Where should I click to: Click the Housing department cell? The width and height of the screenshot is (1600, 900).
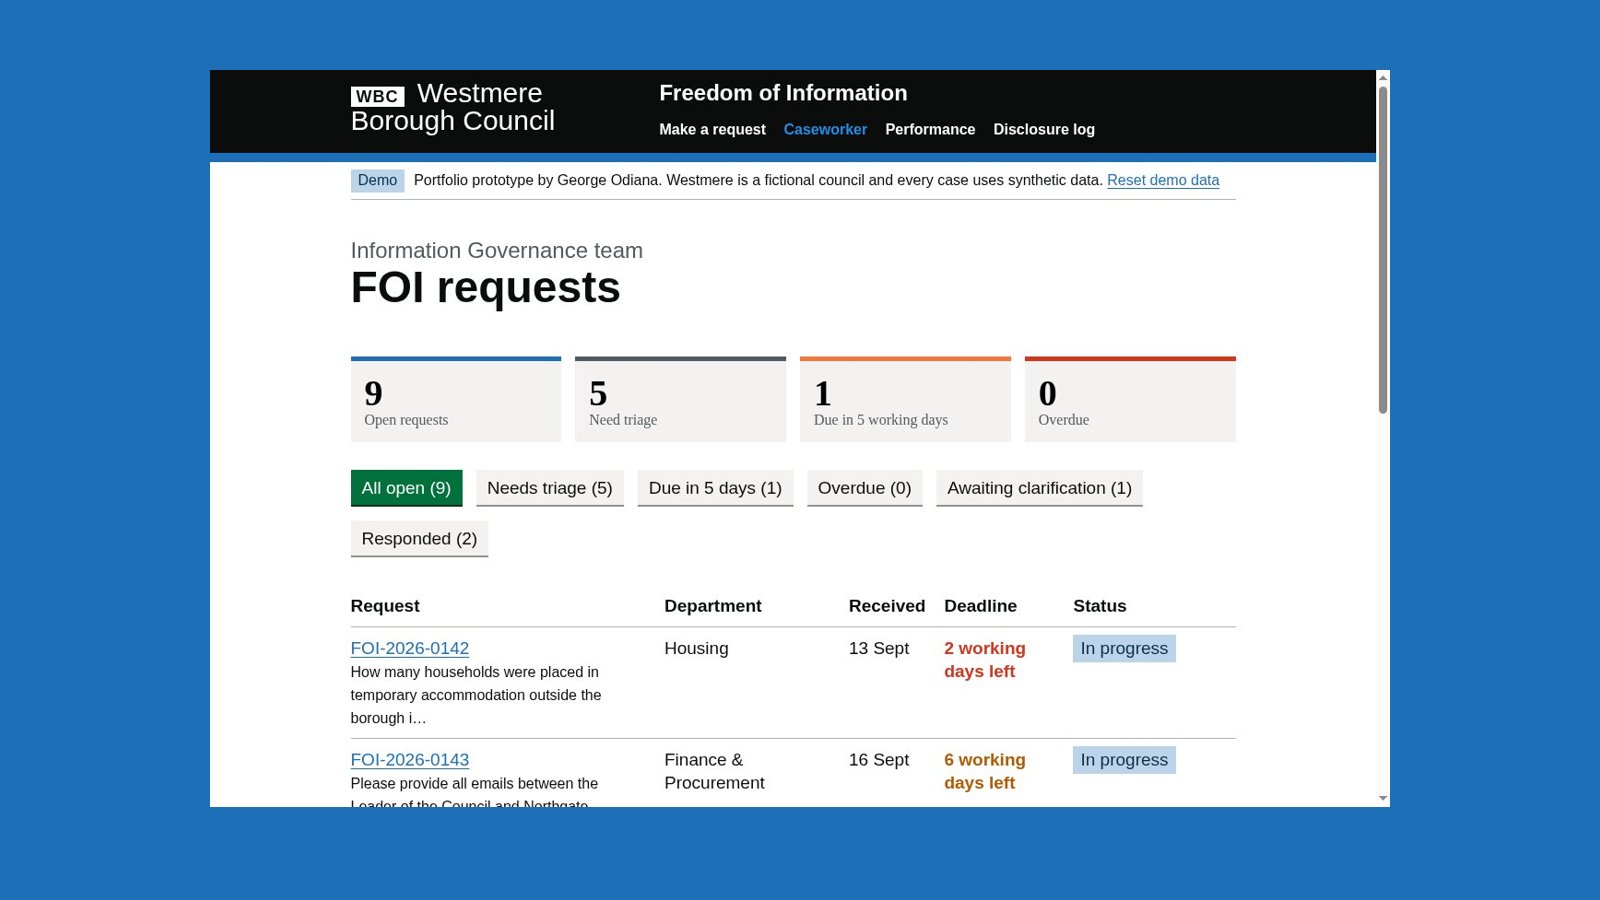pyautogui.click(x=696, y=648)
